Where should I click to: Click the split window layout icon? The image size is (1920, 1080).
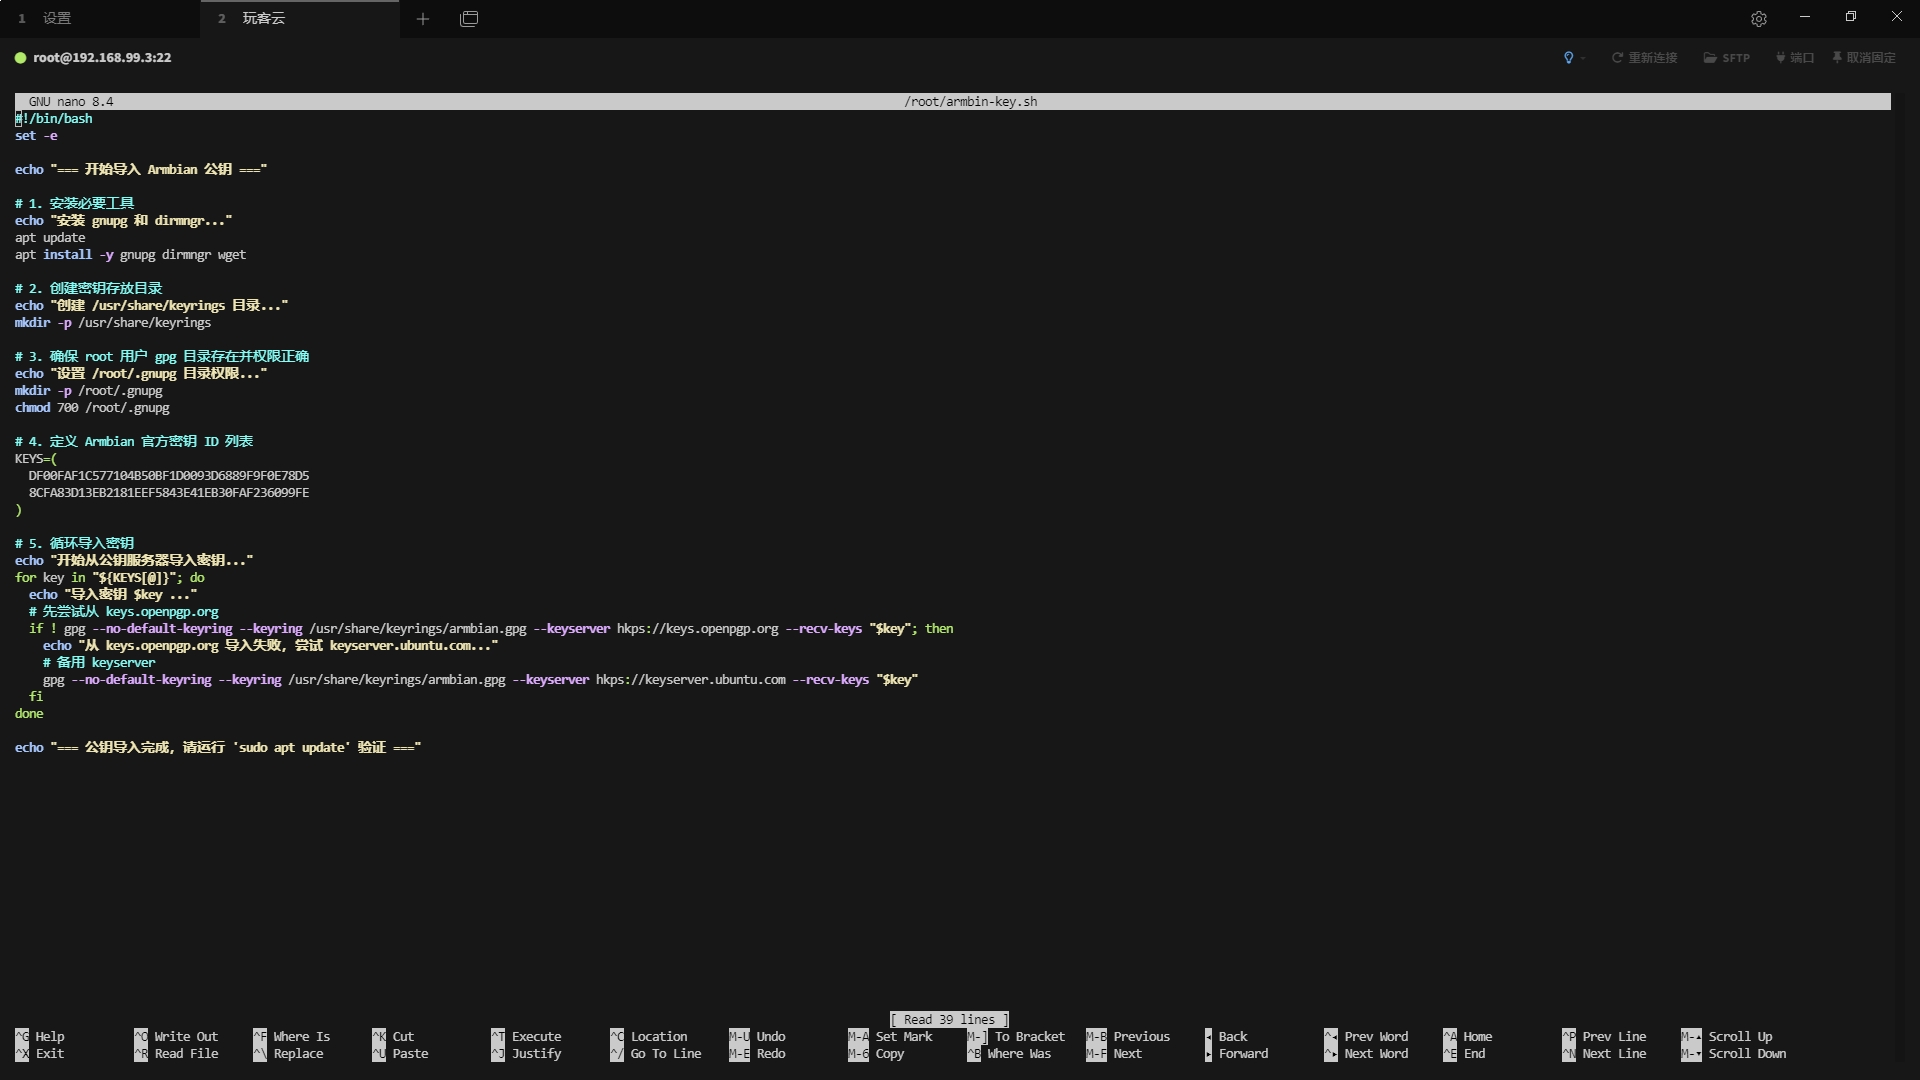[x=469, y=18]
